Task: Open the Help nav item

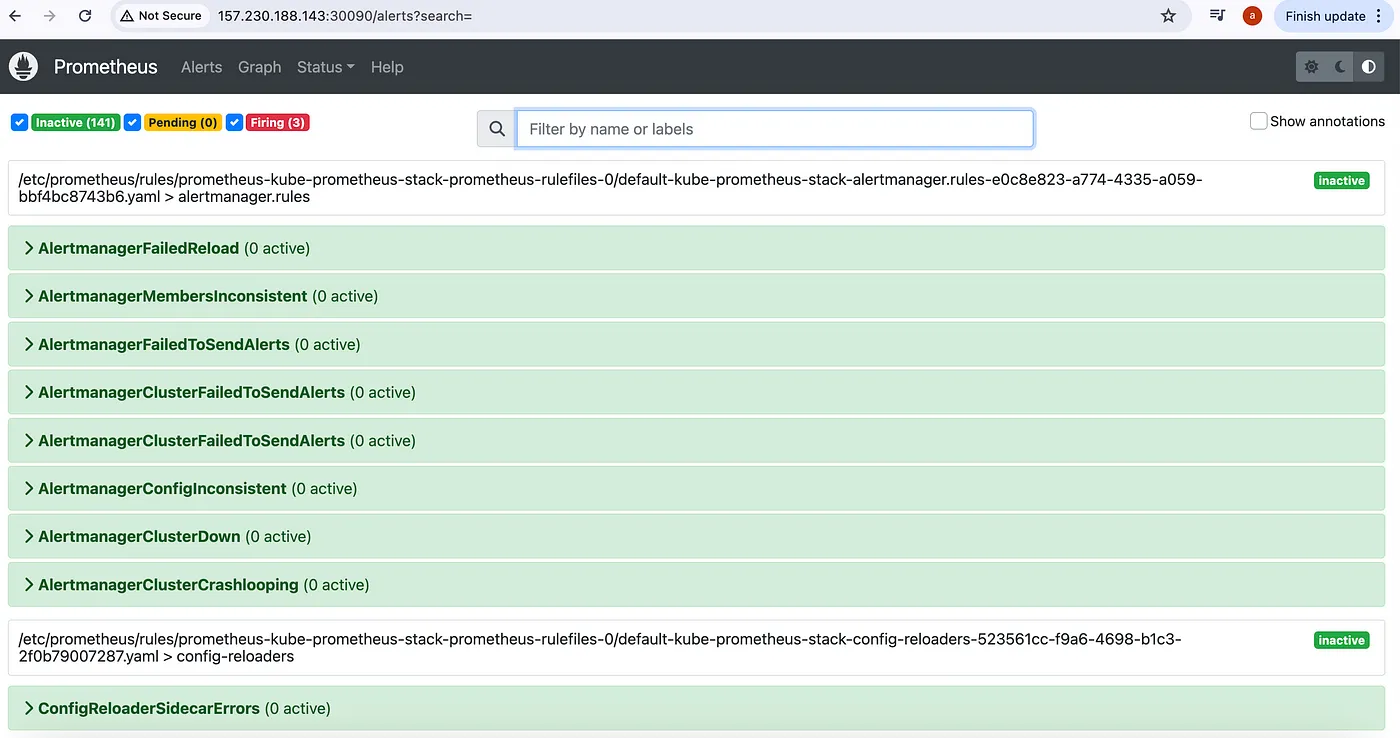Action: tap(387, 67)
